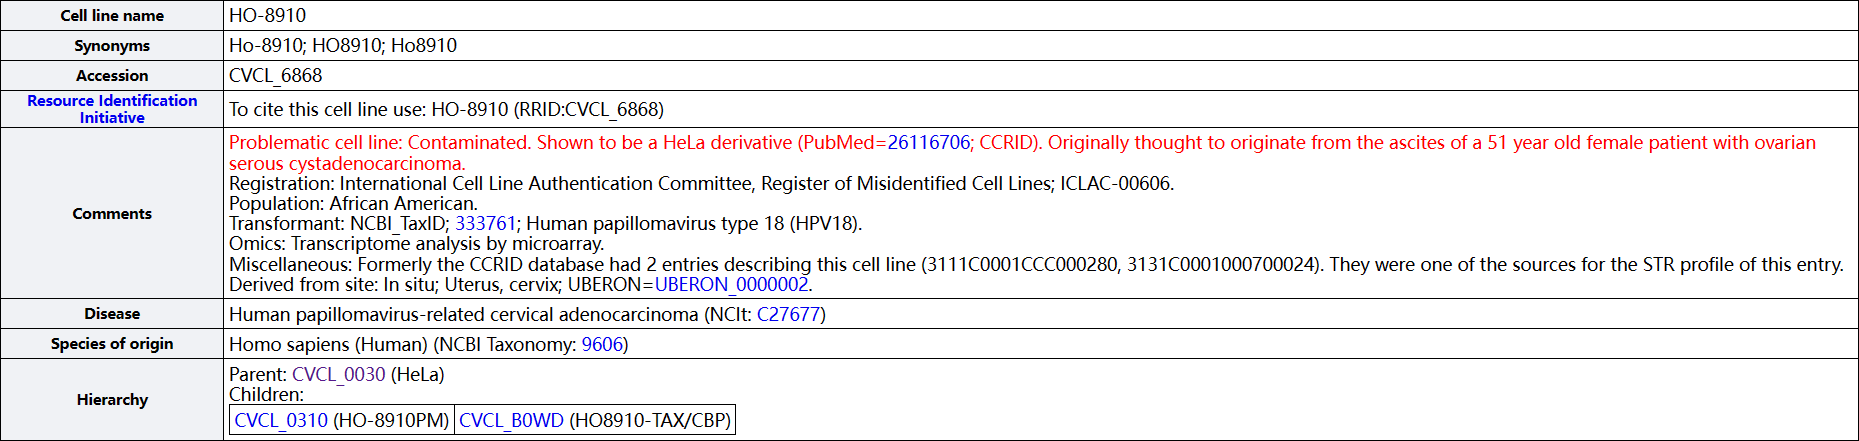
Task: Open the Resource Identification Initiative link
Action: click(x=112, y=109)
